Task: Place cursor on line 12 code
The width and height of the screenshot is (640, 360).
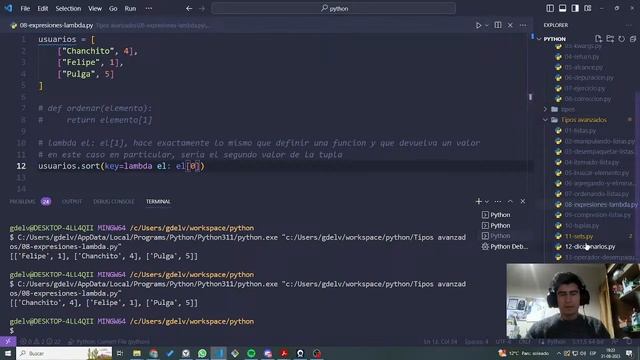Action: click(x=121, y=166)
